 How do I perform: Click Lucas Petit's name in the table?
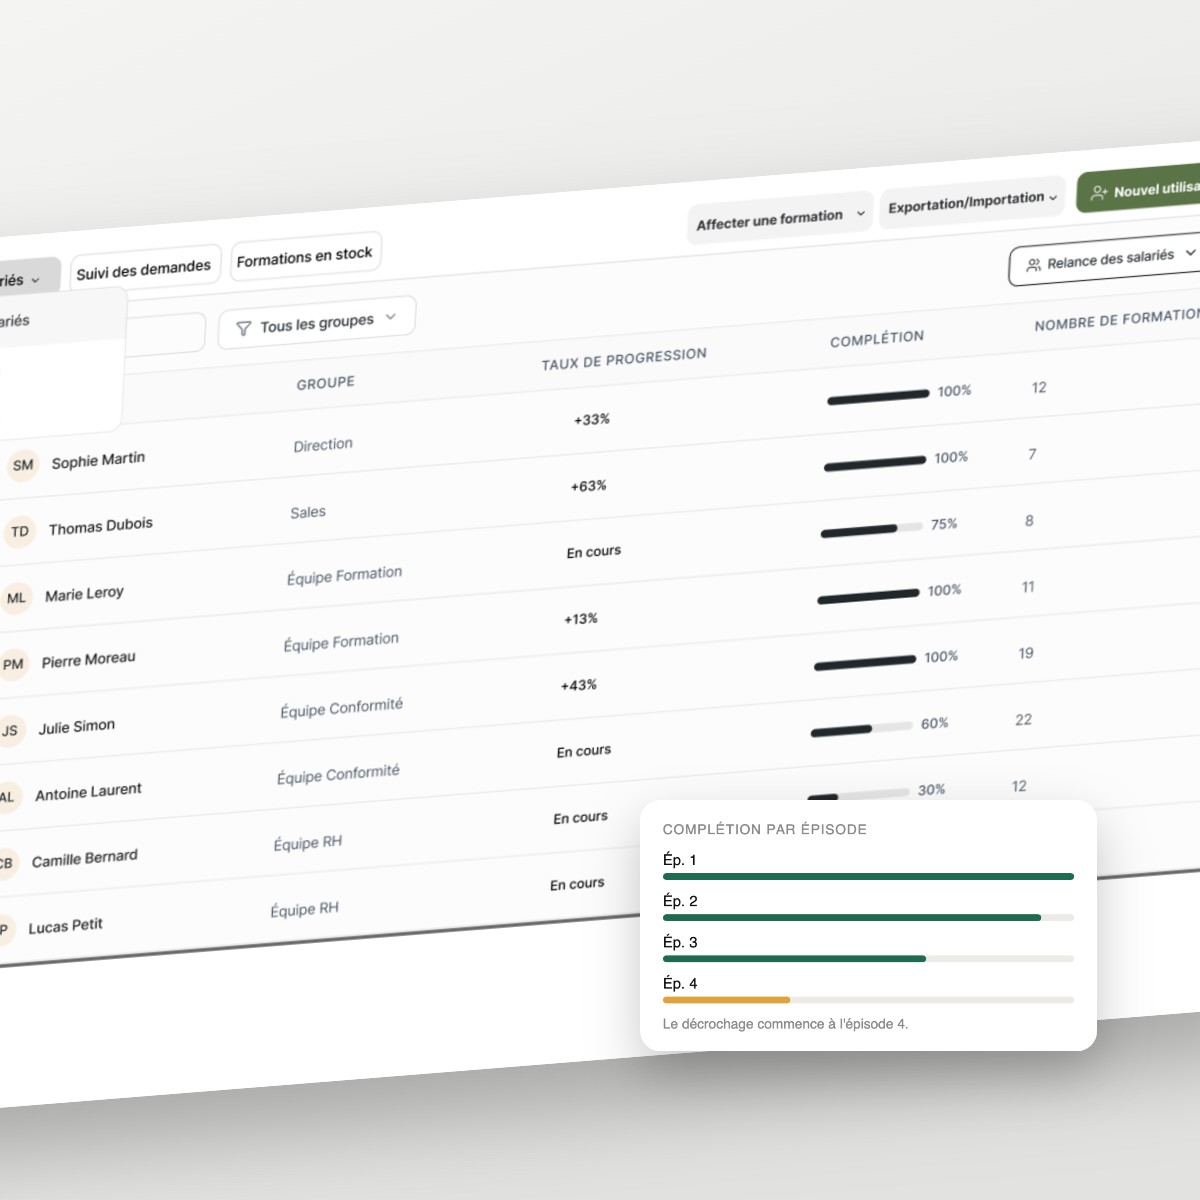point(65,926)
